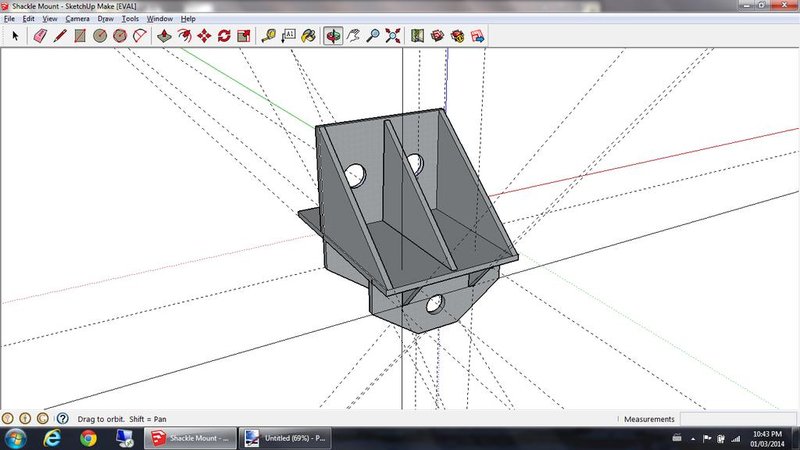Select the Line pencil tool

(x=60, y=36)
